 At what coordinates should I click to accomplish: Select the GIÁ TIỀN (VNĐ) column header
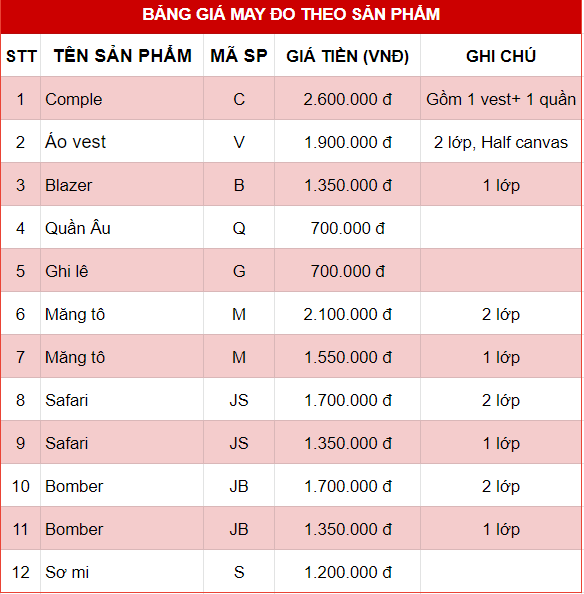pyautogui.click(x=347, y=56)
